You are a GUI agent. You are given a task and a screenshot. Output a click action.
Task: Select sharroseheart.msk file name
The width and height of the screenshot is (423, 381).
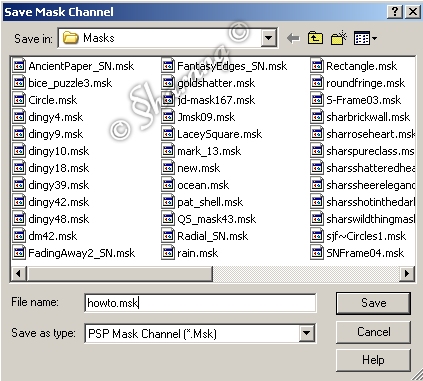point(370,134)
